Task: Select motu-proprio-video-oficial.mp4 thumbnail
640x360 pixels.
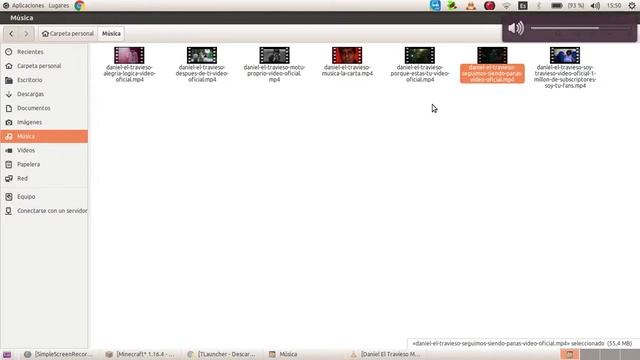Action: coord(274,55)
